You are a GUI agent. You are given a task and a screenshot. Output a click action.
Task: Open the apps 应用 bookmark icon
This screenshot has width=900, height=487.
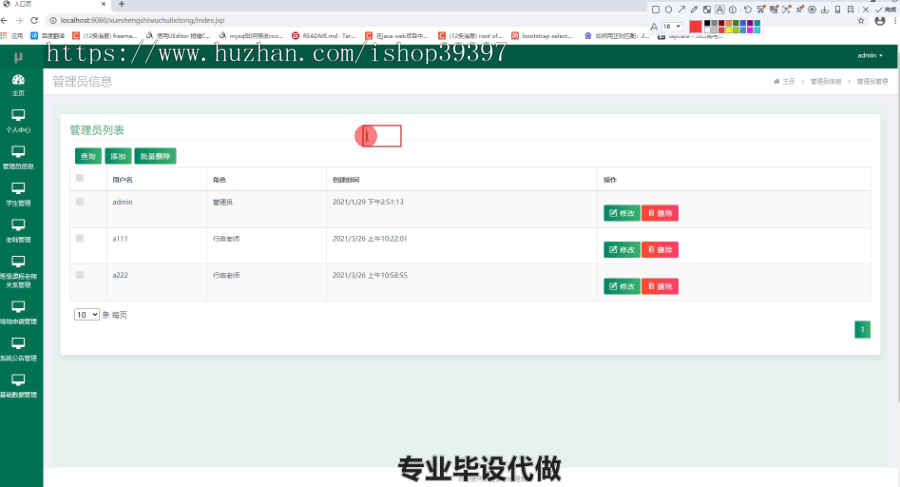tap(11, 36)
